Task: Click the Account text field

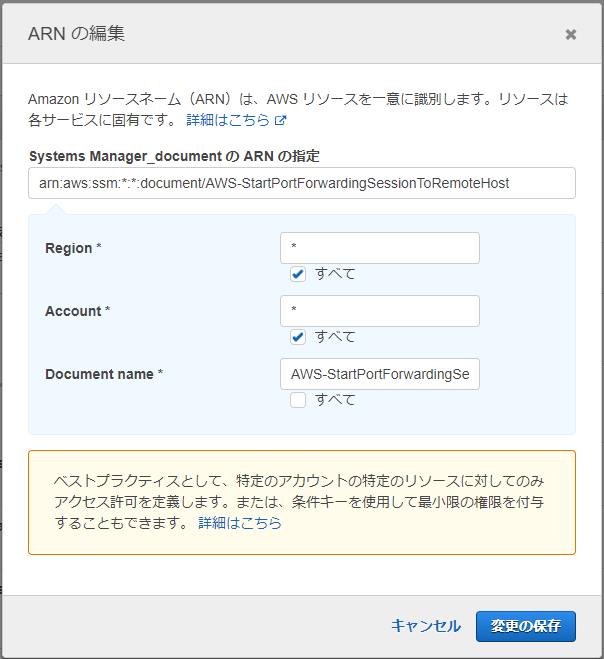Action: pyautogui.click(x=380, y=311)
